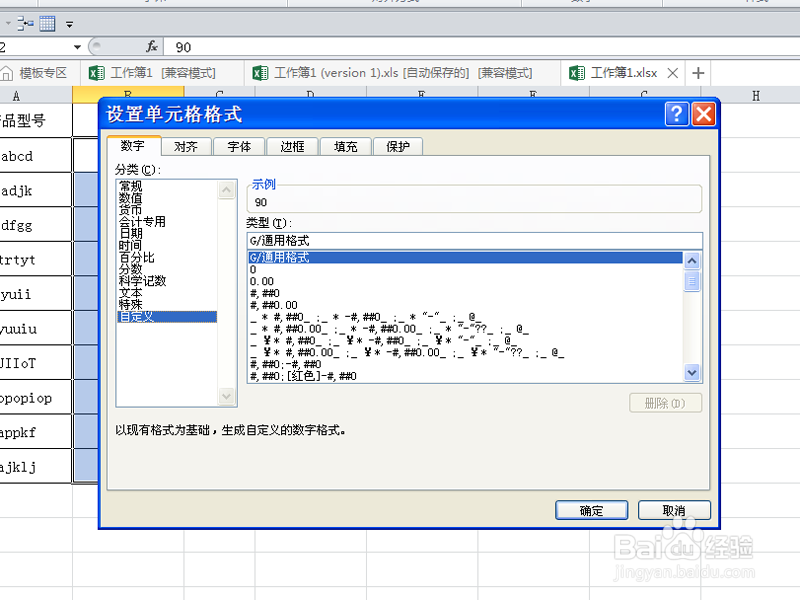This screenshot has height=600, width=800.
Task: Click the table grid toolbar icon
Action: (47, 23)
